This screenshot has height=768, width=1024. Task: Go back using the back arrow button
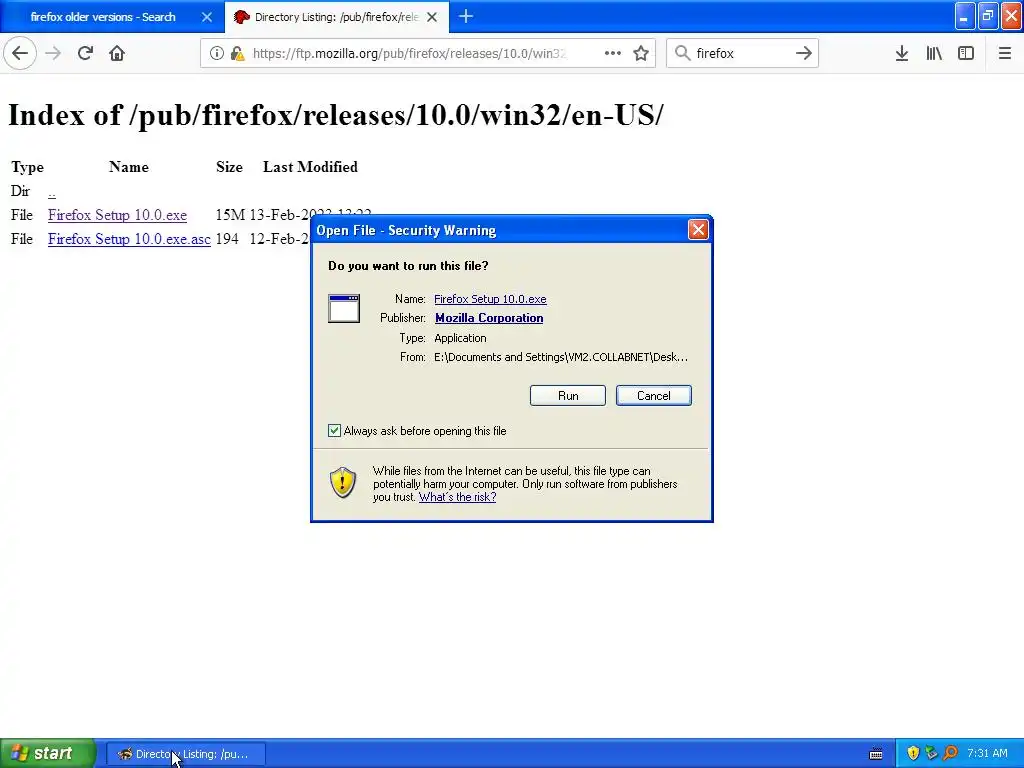20,53
